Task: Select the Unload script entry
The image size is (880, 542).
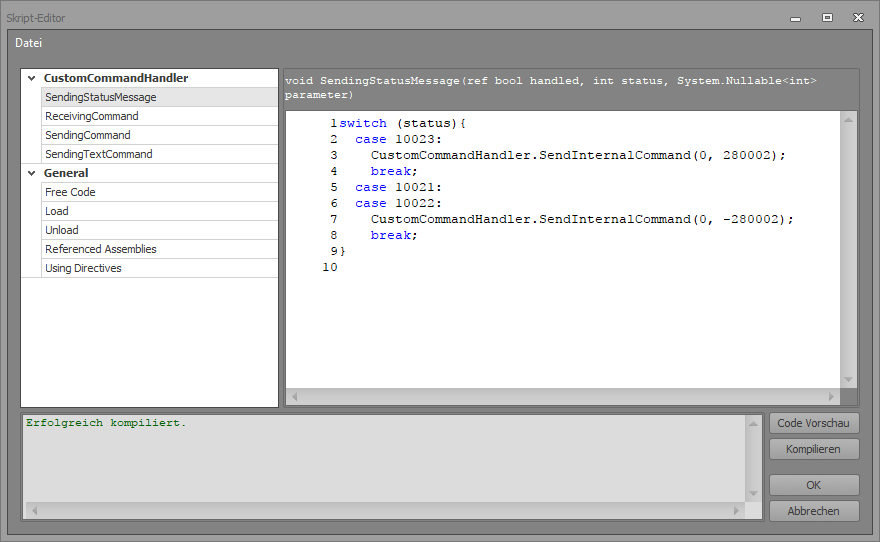Action: click(159, 231)
